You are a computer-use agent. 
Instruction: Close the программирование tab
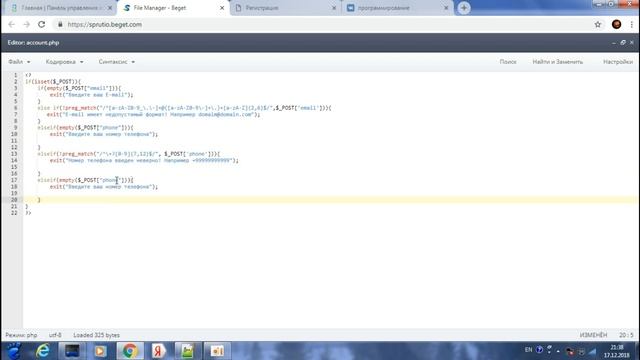point(446,8)
